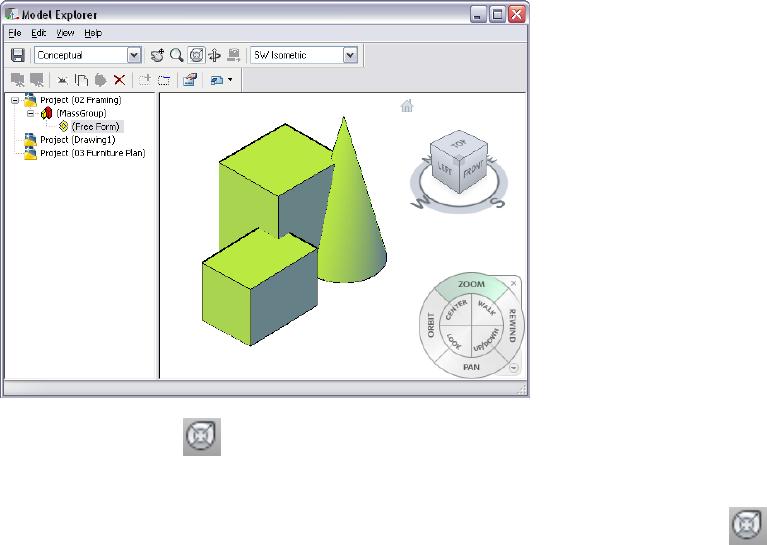Screen dimensions: 767x545
Task: Select the Zoom magnifier tool in the toolbar
Action: coord(177,55)
